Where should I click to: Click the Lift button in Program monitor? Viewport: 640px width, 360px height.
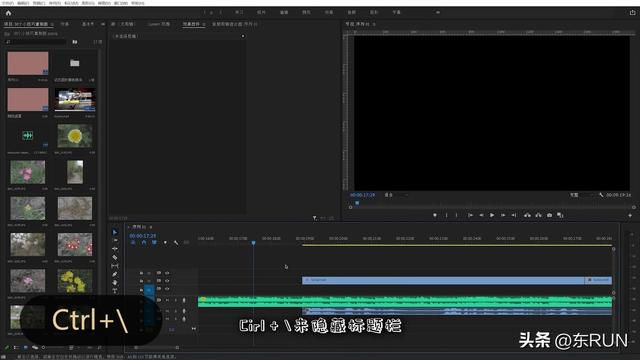pyautogui.click(x=527, y=215)
